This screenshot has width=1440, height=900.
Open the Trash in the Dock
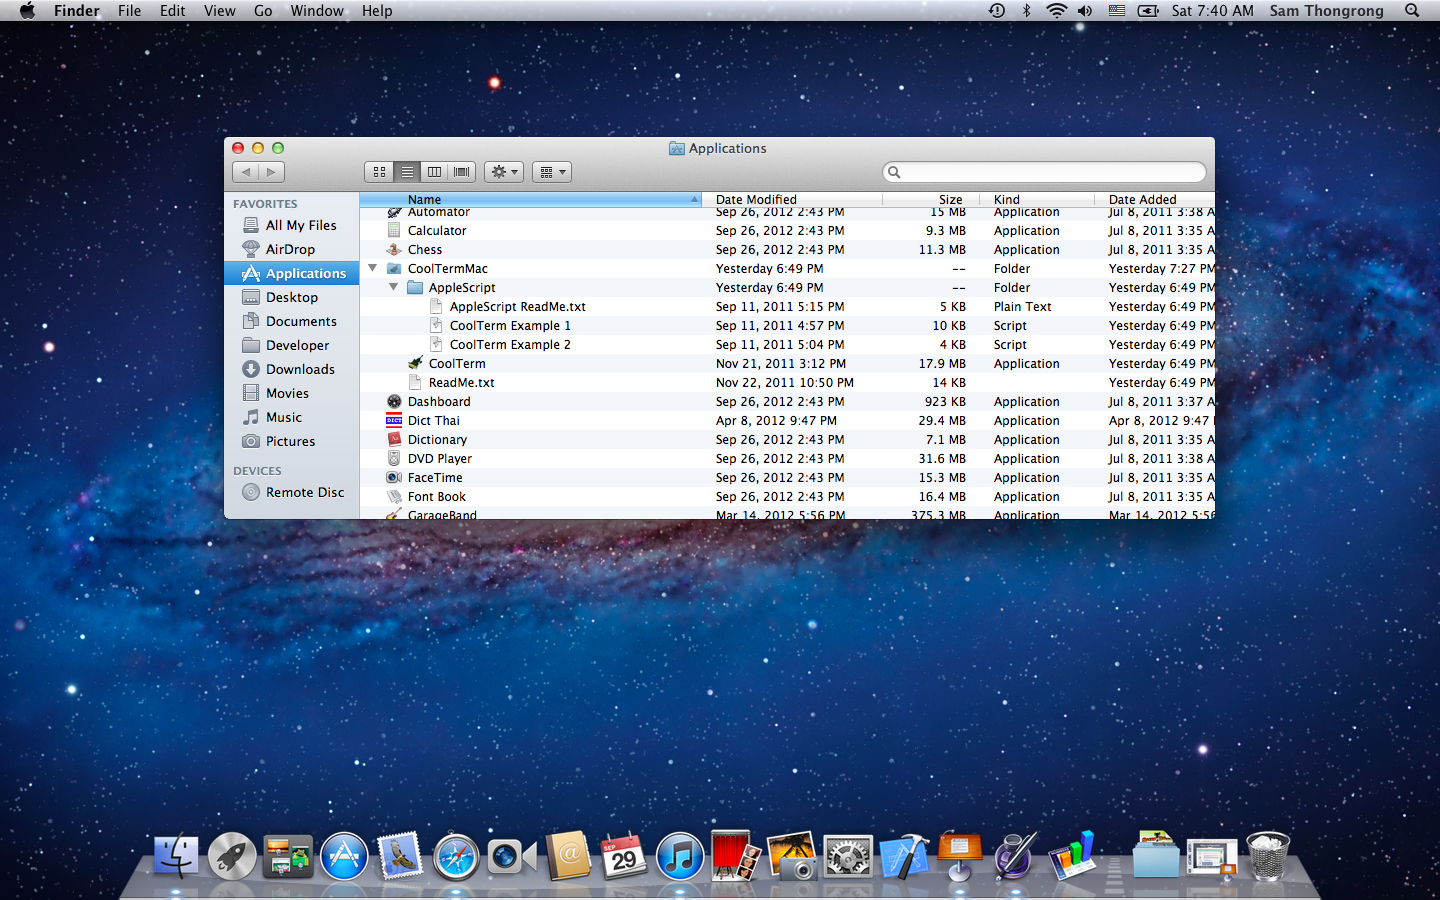click(x=1268, y=857)
